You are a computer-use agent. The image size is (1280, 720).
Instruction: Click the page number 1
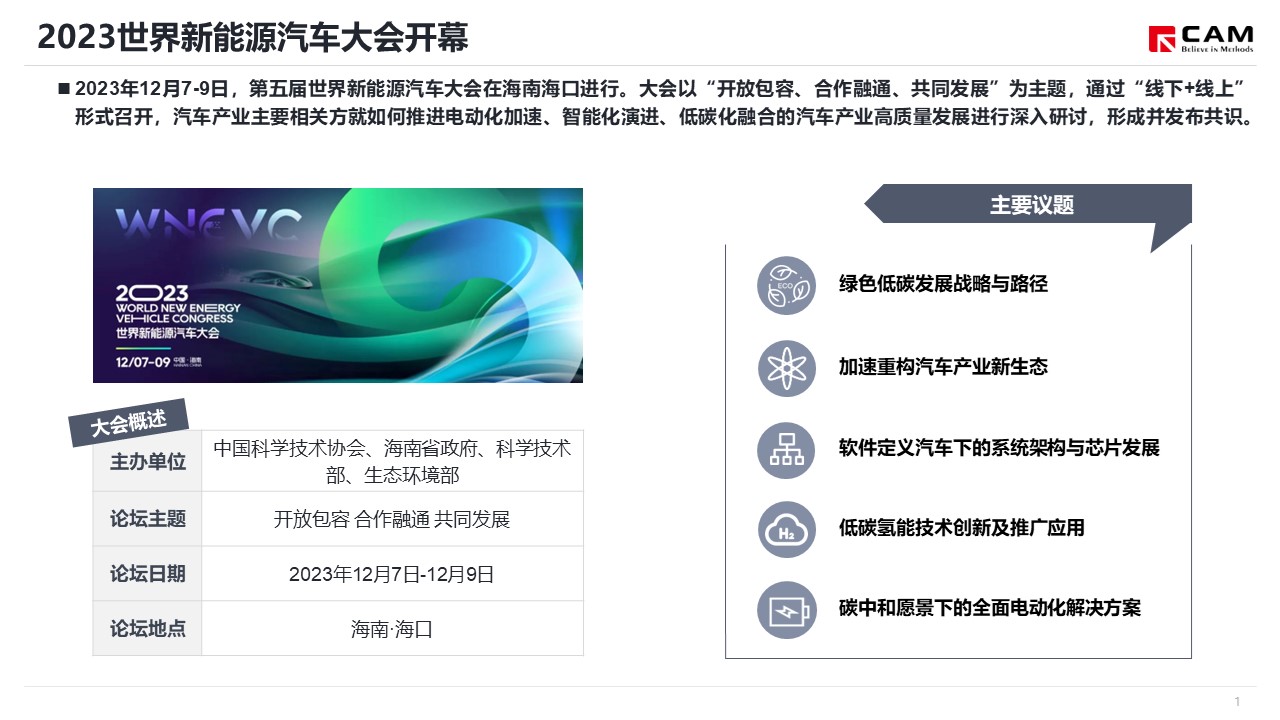tap(1237, 701)
